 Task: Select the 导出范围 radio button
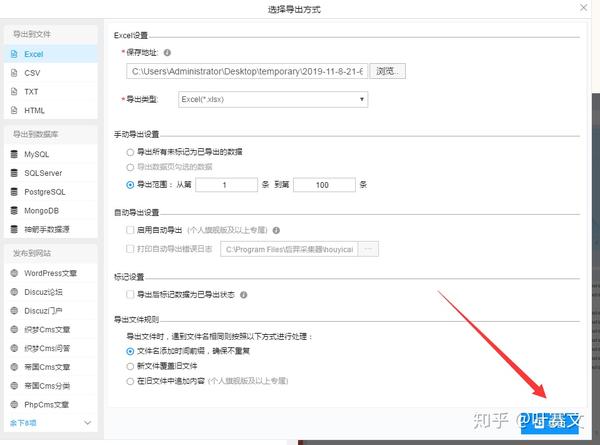pyautogui.click(x=130, y=185)
